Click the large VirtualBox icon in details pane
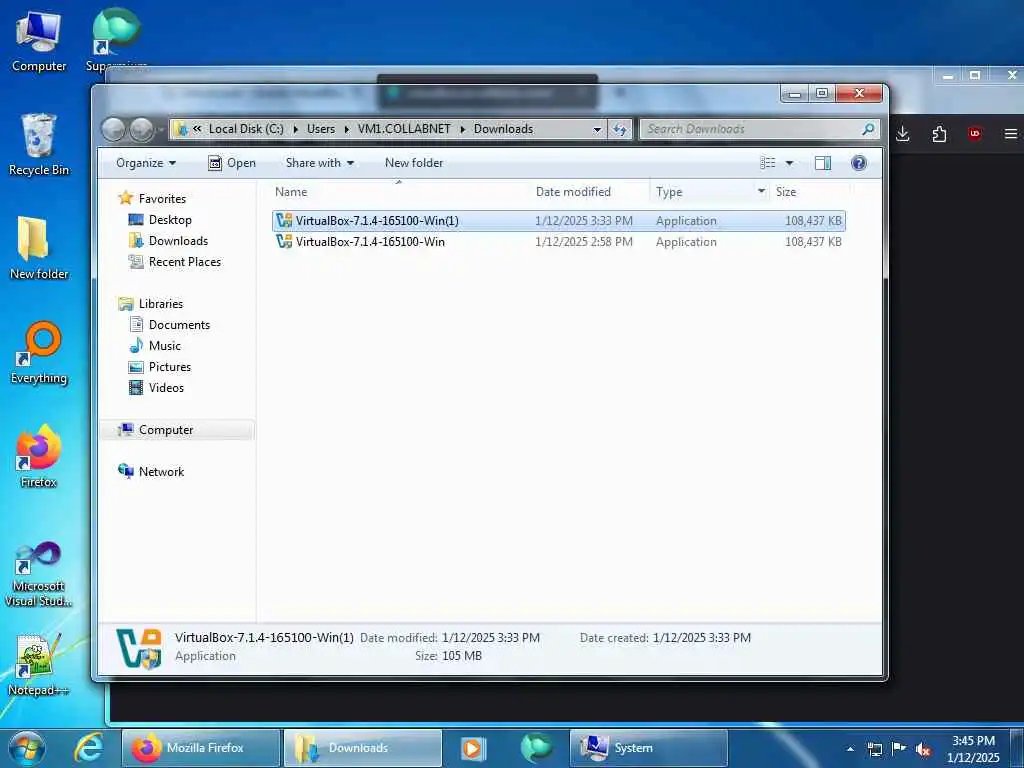Image resolution: width=1024 pixels, height=768 pixels. [x=138, y=648]
